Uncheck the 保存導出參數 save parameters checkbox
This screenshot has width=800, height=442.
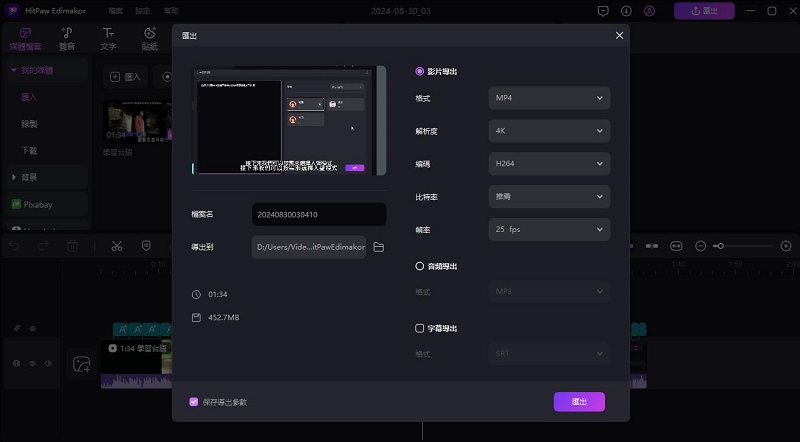pyautogui.click(x=193, y=402)
